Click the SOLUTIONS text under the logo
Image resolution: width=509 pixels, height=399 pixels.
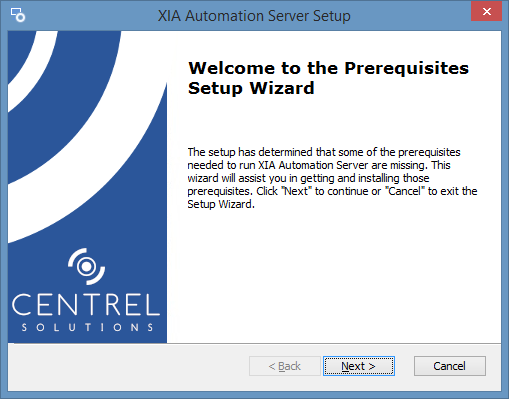(87, 327)
